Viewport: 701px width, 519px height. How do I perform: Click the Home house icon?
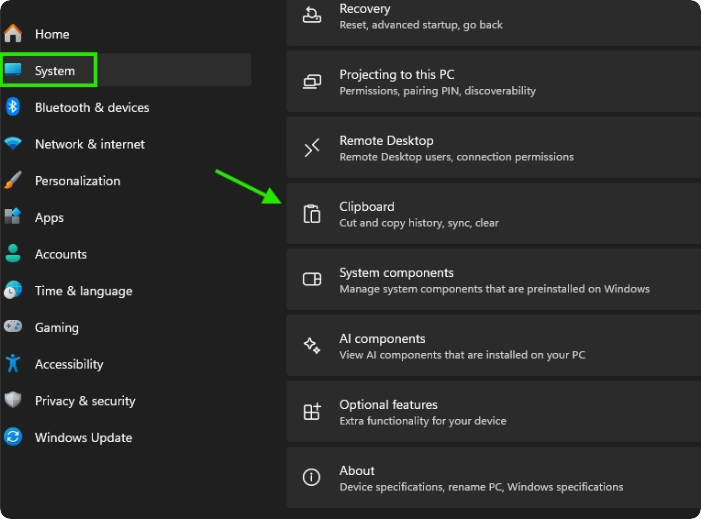coord(13,34)
